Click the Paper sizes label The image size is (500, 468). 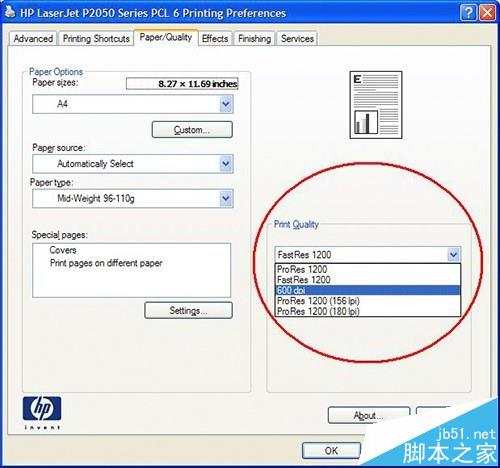[x=55, y=82]
